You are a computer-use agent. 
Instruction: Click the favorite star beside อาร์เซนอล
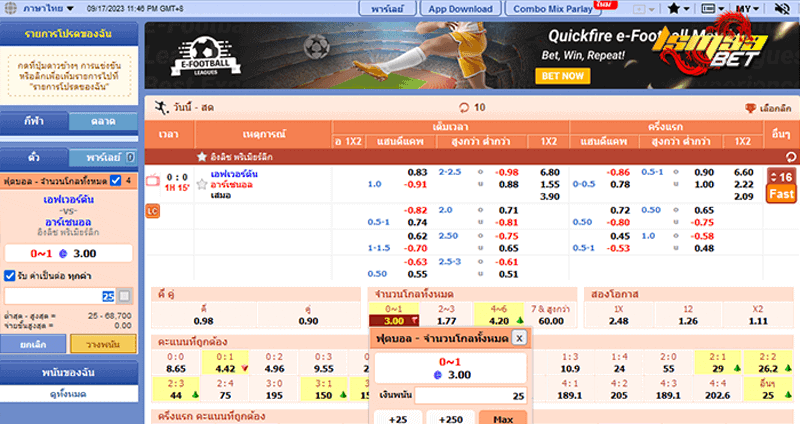click(202, 184)
